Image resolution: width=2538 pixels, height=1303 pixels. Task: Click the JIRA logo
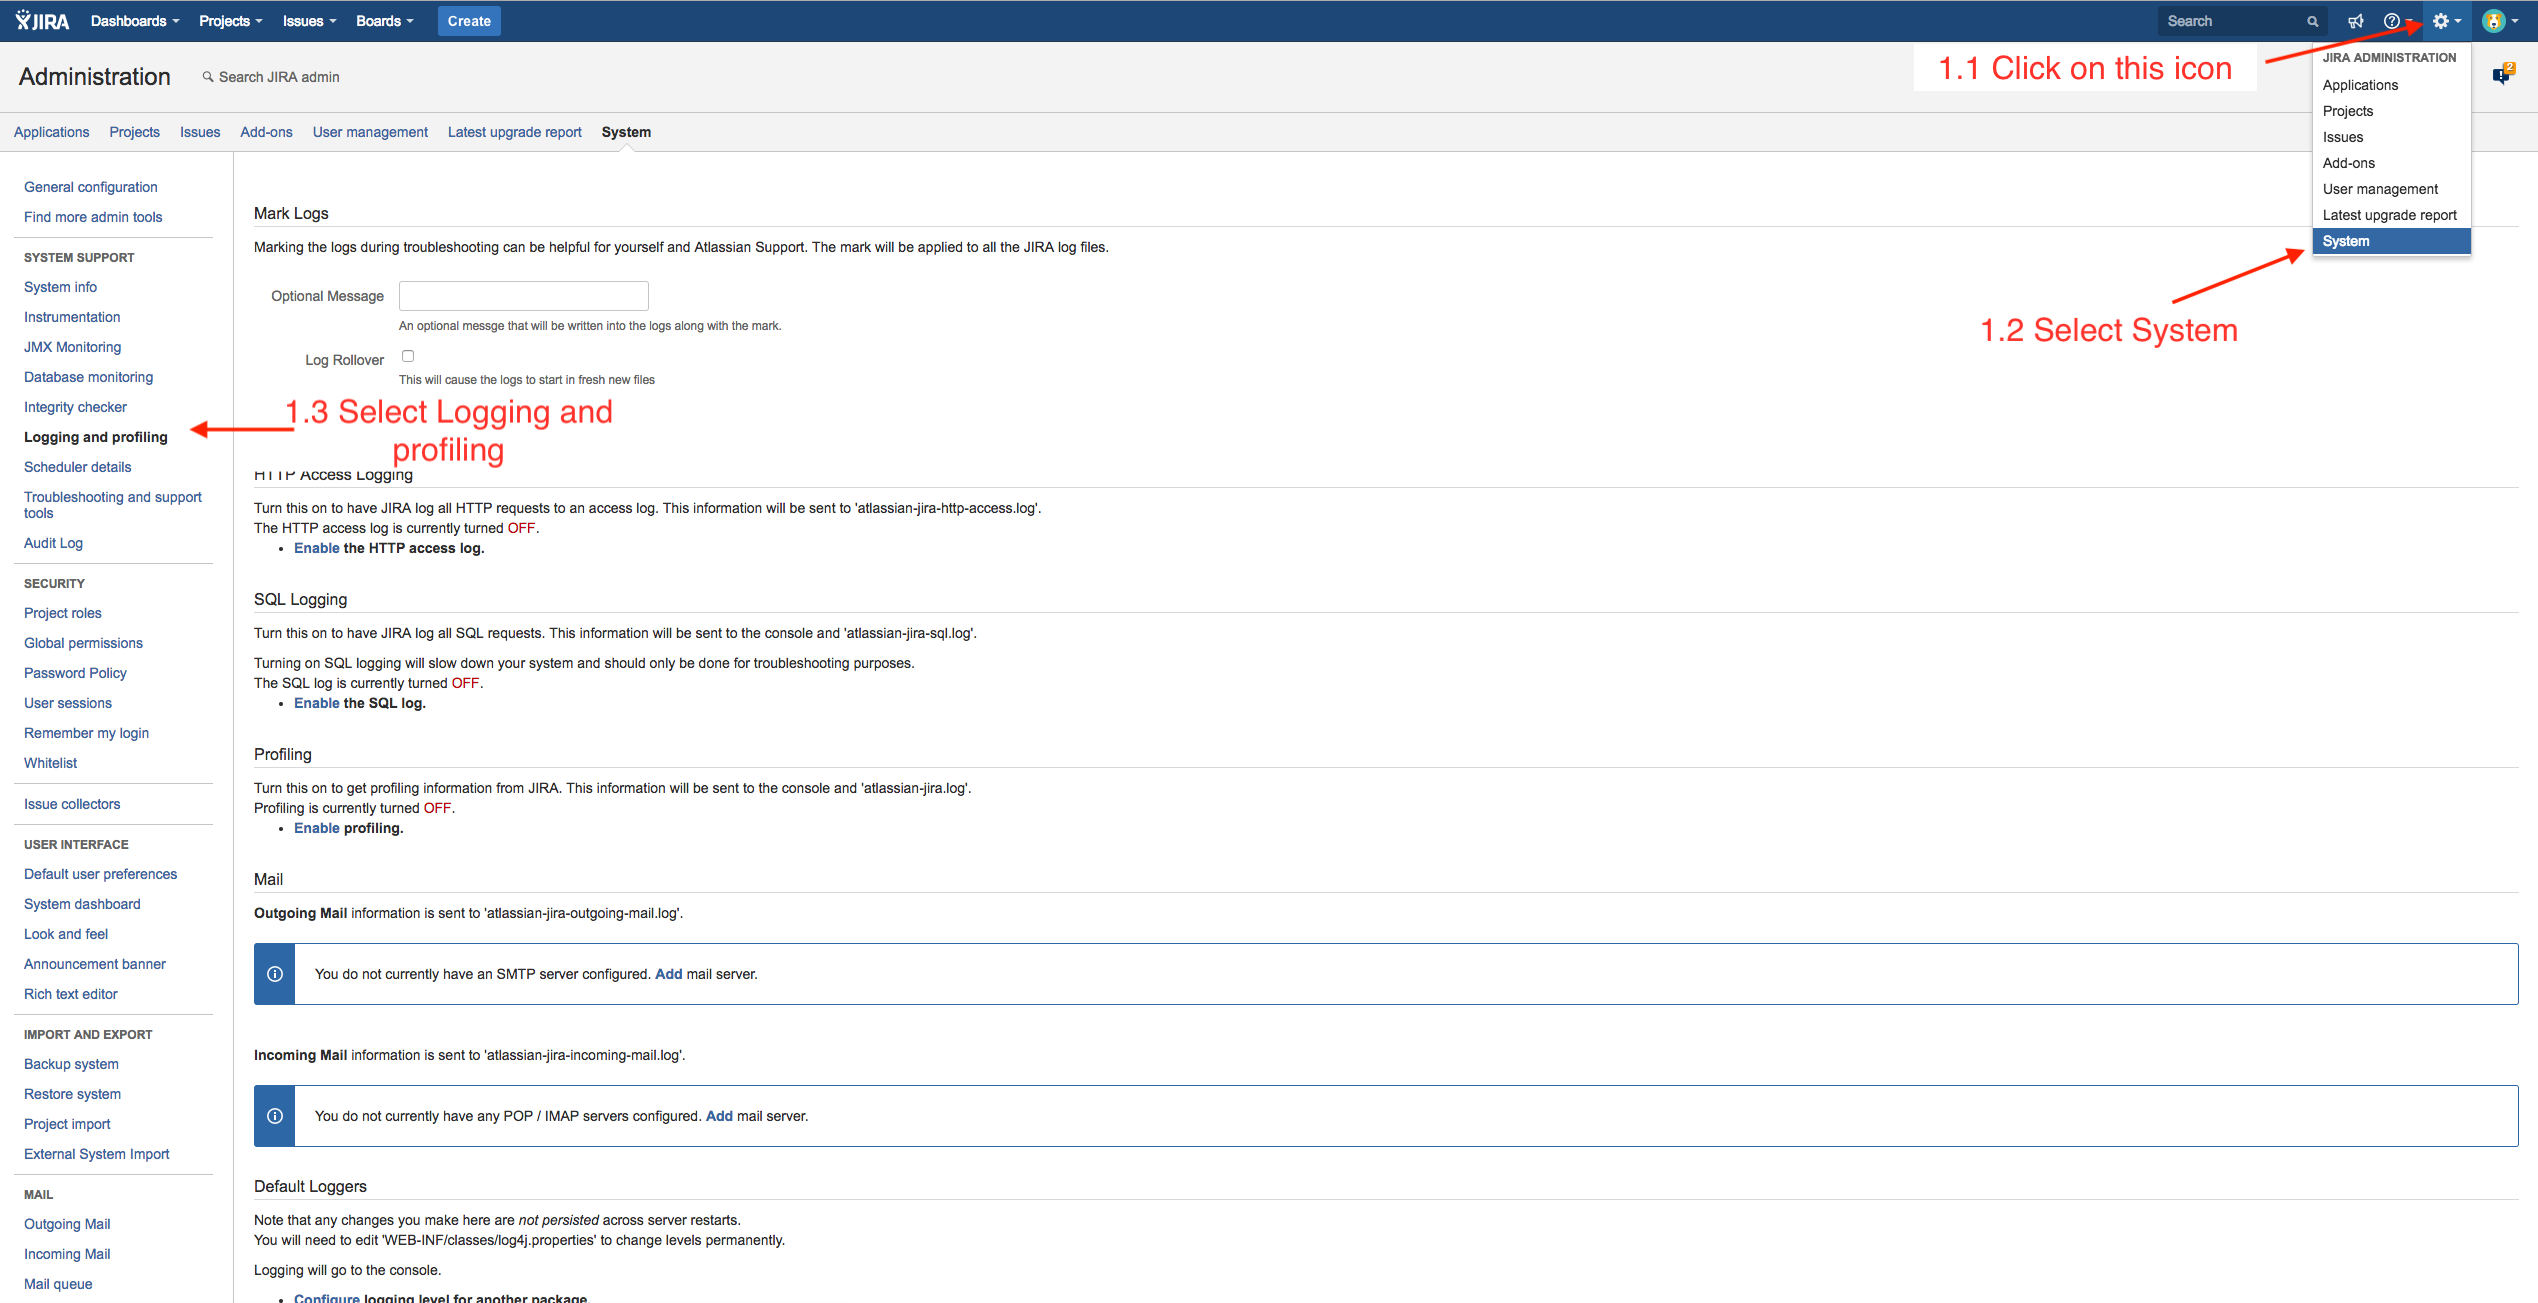(x=42, y=21)
